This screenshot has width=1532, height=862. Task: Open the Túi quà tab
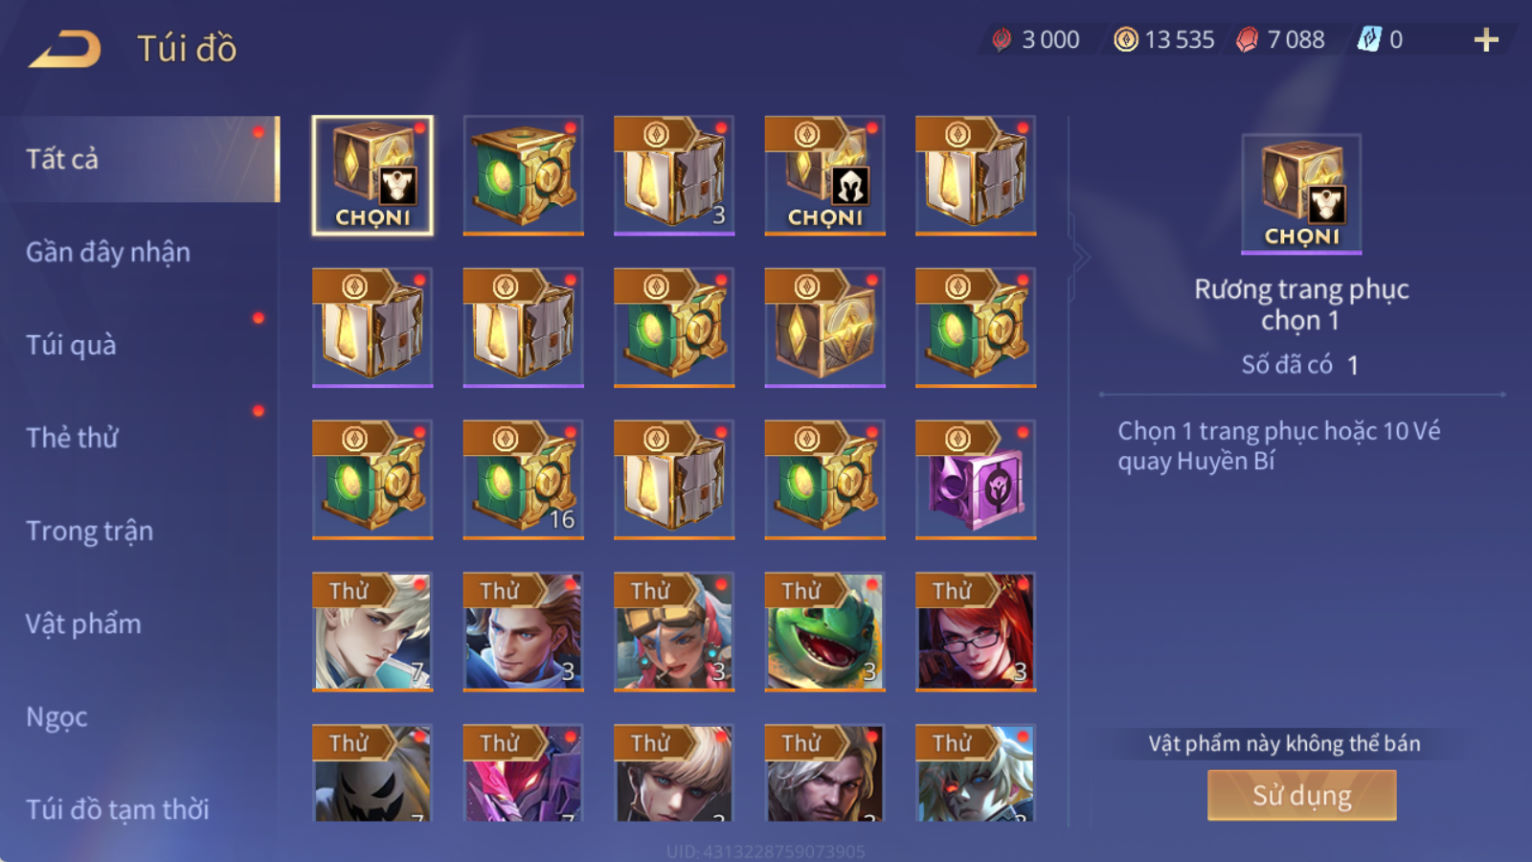[71, 345]
